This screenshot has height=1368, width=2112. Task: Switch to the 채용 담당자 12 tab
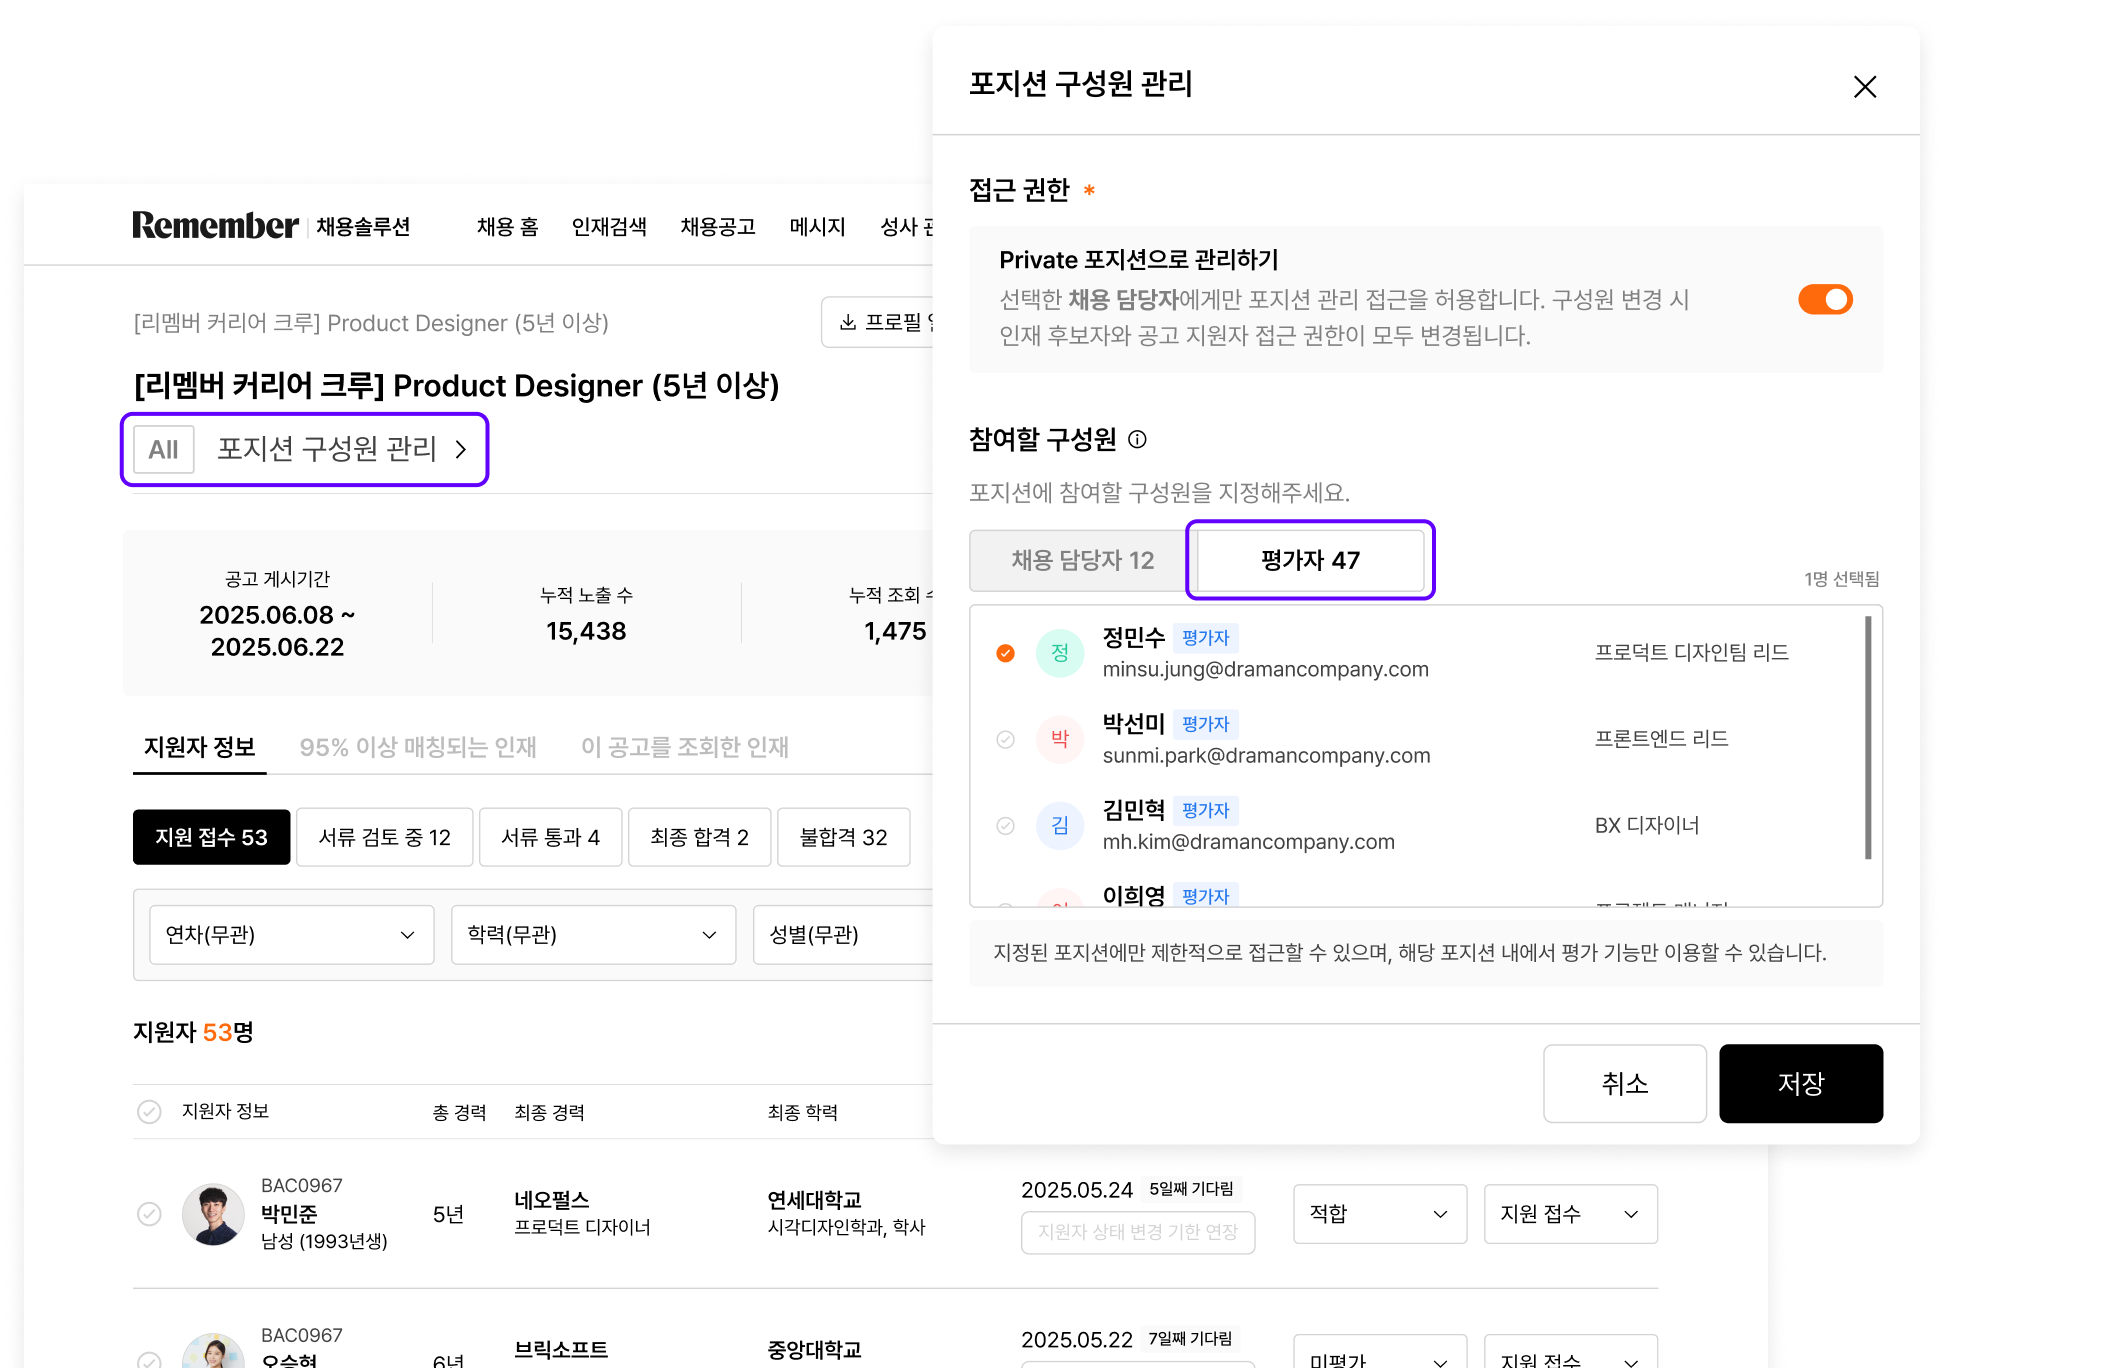click(1082, 560)
